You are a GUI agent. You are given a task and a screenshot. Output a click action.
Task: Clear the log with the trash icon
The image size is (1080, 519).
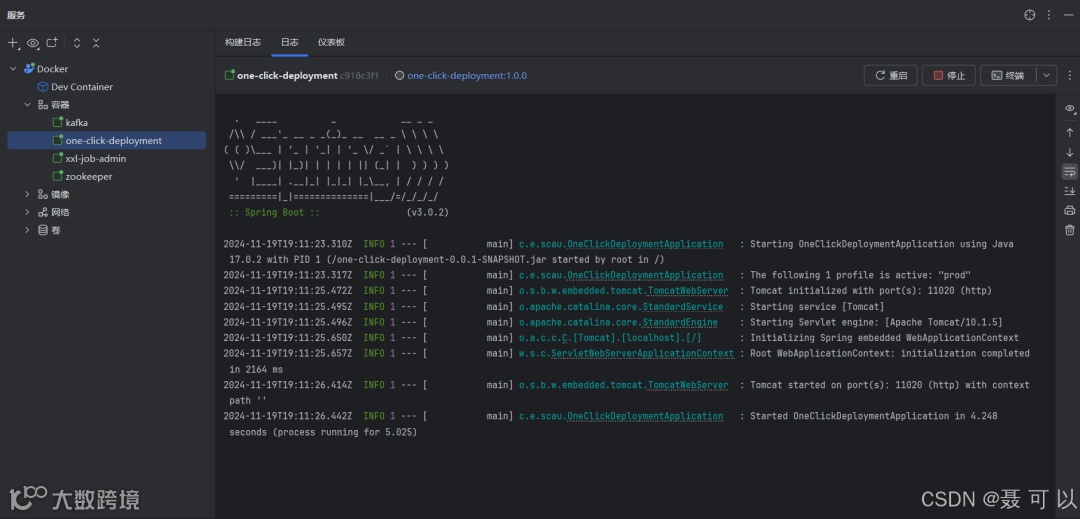pos(1069,231)
